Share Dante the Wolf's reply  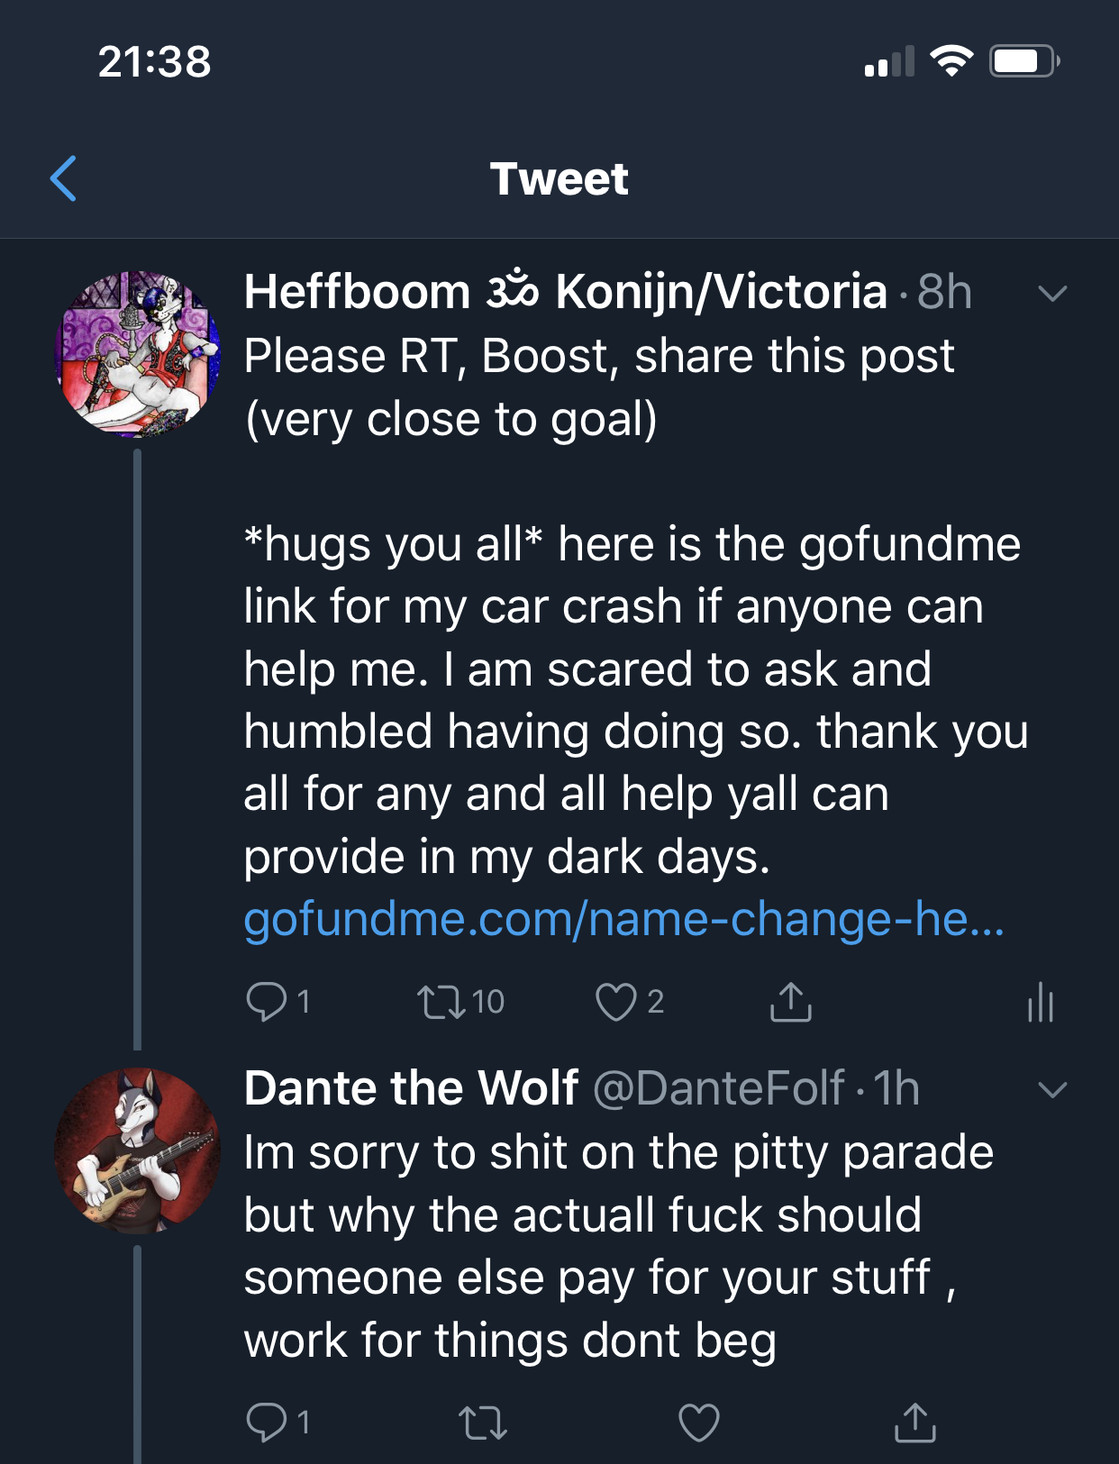(914, 1422)
